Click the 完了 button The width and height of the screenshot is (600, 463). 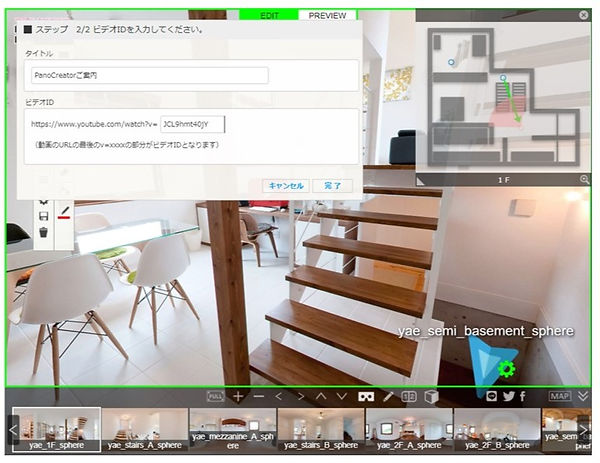332,186
